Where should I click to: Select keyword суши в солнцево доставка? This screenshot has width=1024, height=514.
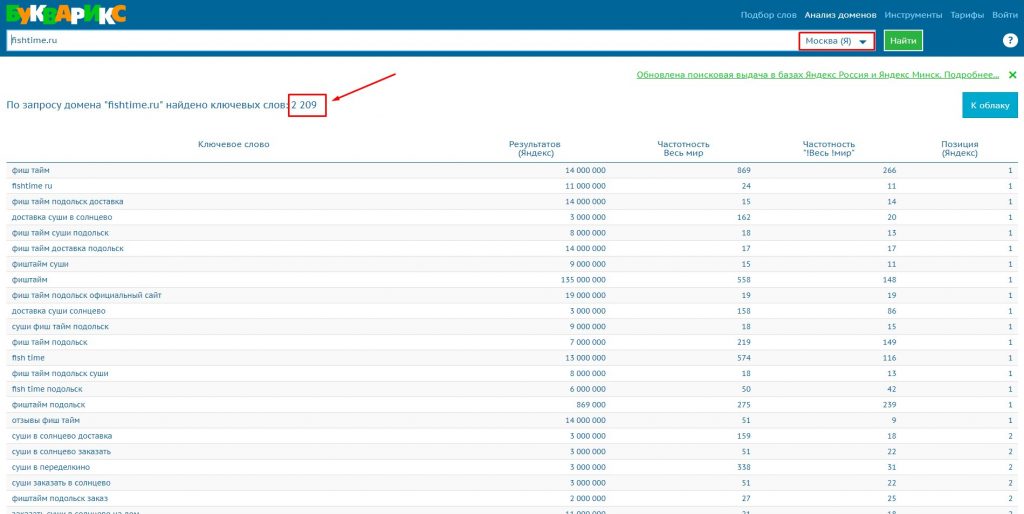(x=62, y=436)
